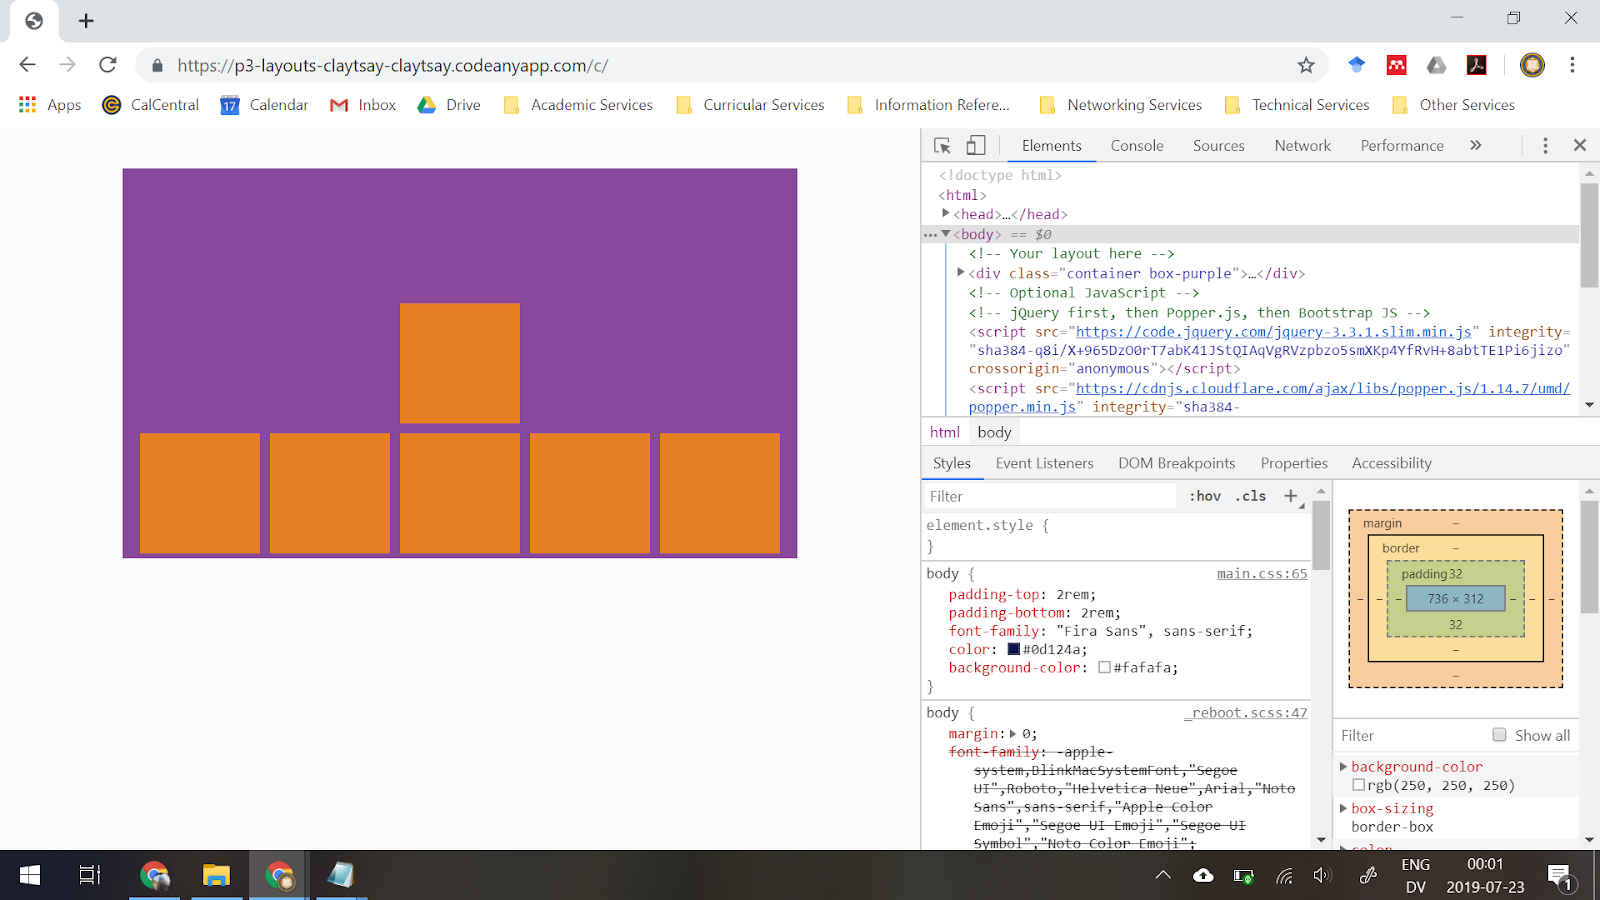Toggle the .cls class editor button

[1250, 496]
